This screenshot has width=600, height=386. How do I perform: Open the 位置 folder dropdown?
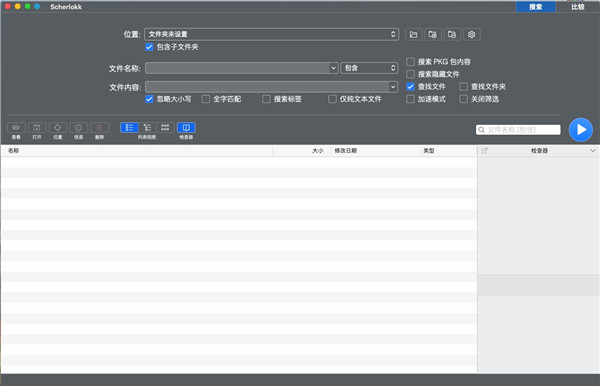coord(272,34)
